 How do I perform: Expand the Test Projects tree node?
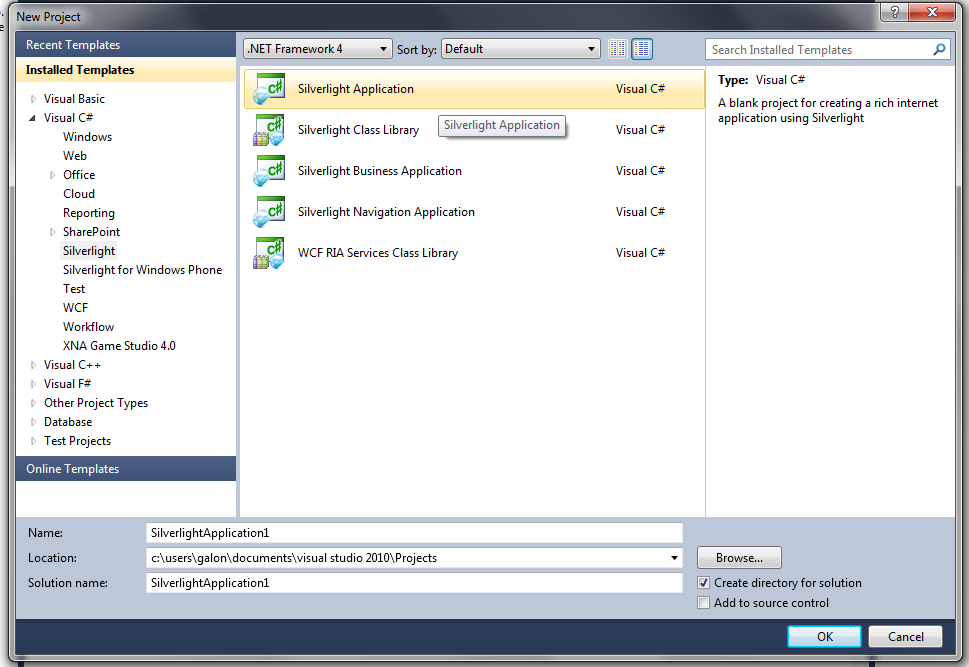click(x=33, y=441)
